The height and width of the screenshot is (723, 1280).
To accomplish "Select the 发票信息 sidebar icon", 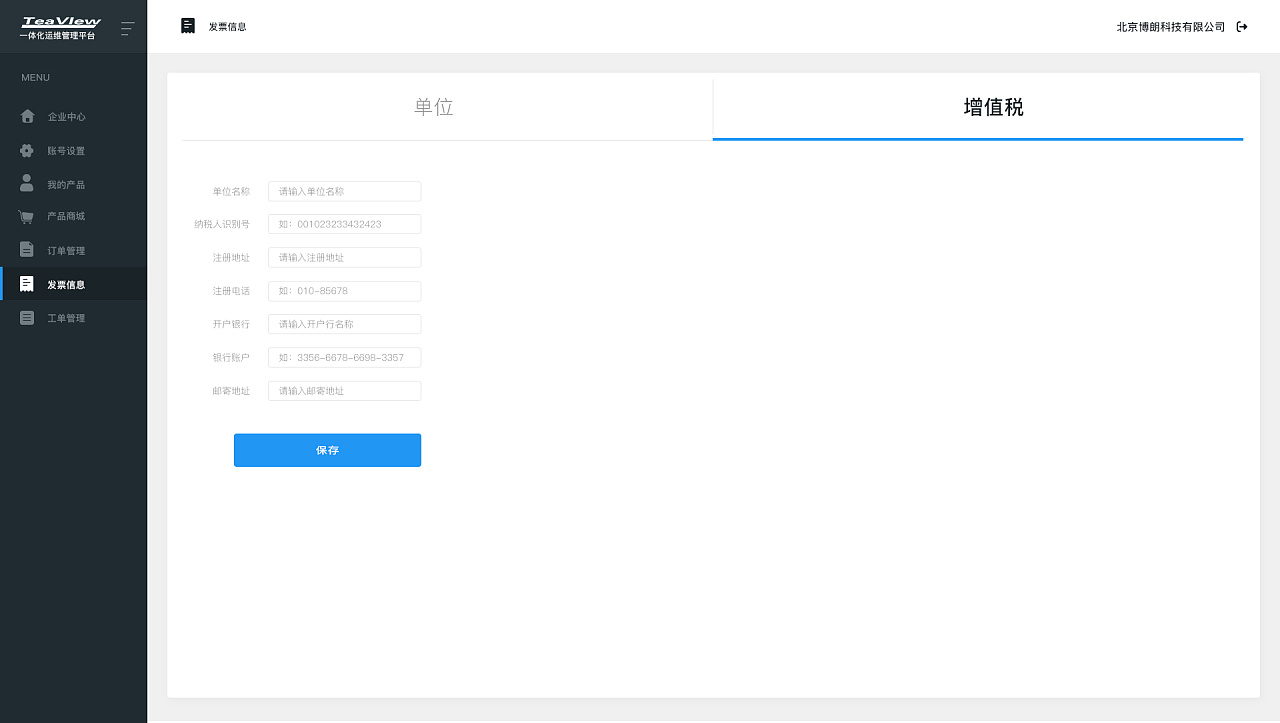I will click(x=27, y=283).
